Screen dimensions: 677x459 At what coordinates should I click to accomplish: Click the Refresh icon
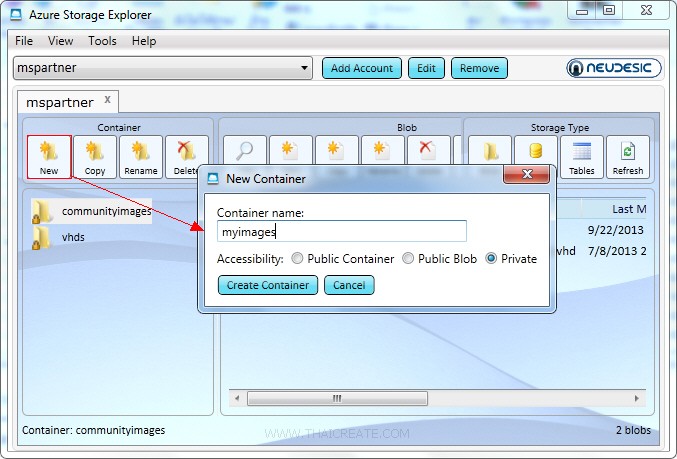(628, 157)
